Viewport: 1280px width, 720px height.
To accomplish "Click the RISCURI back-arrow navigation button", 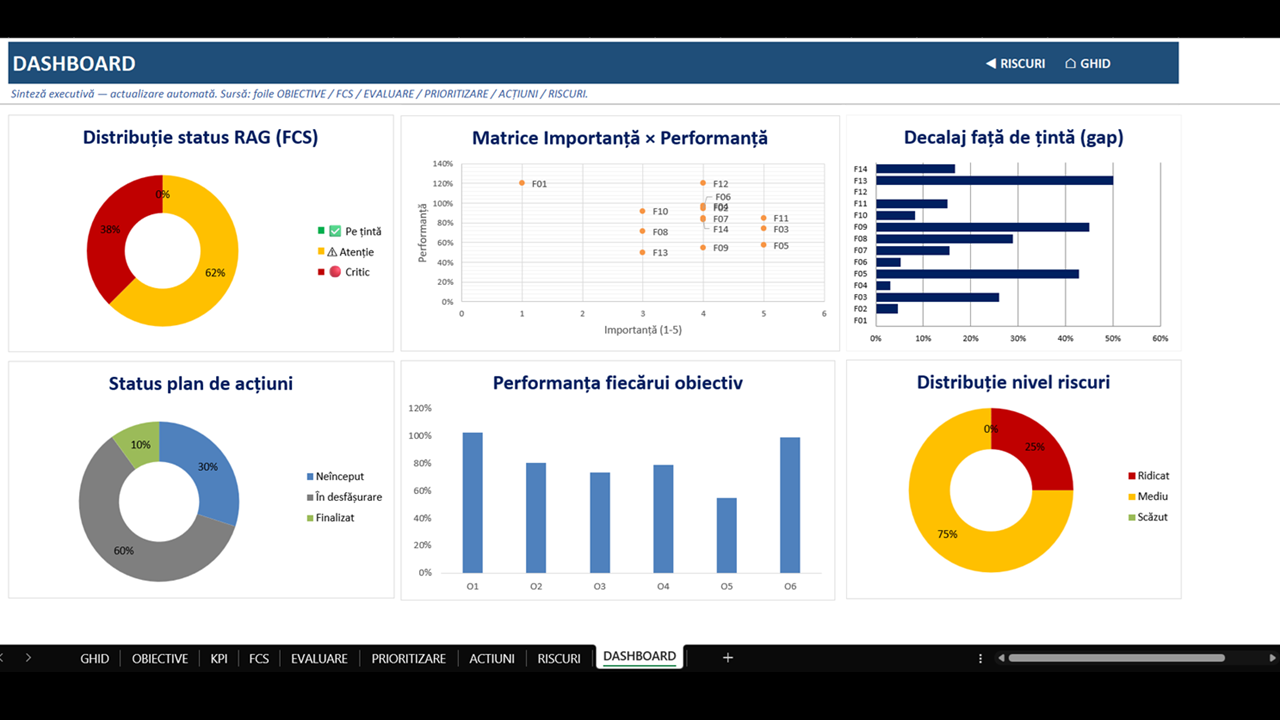I will pos(1015,63).
